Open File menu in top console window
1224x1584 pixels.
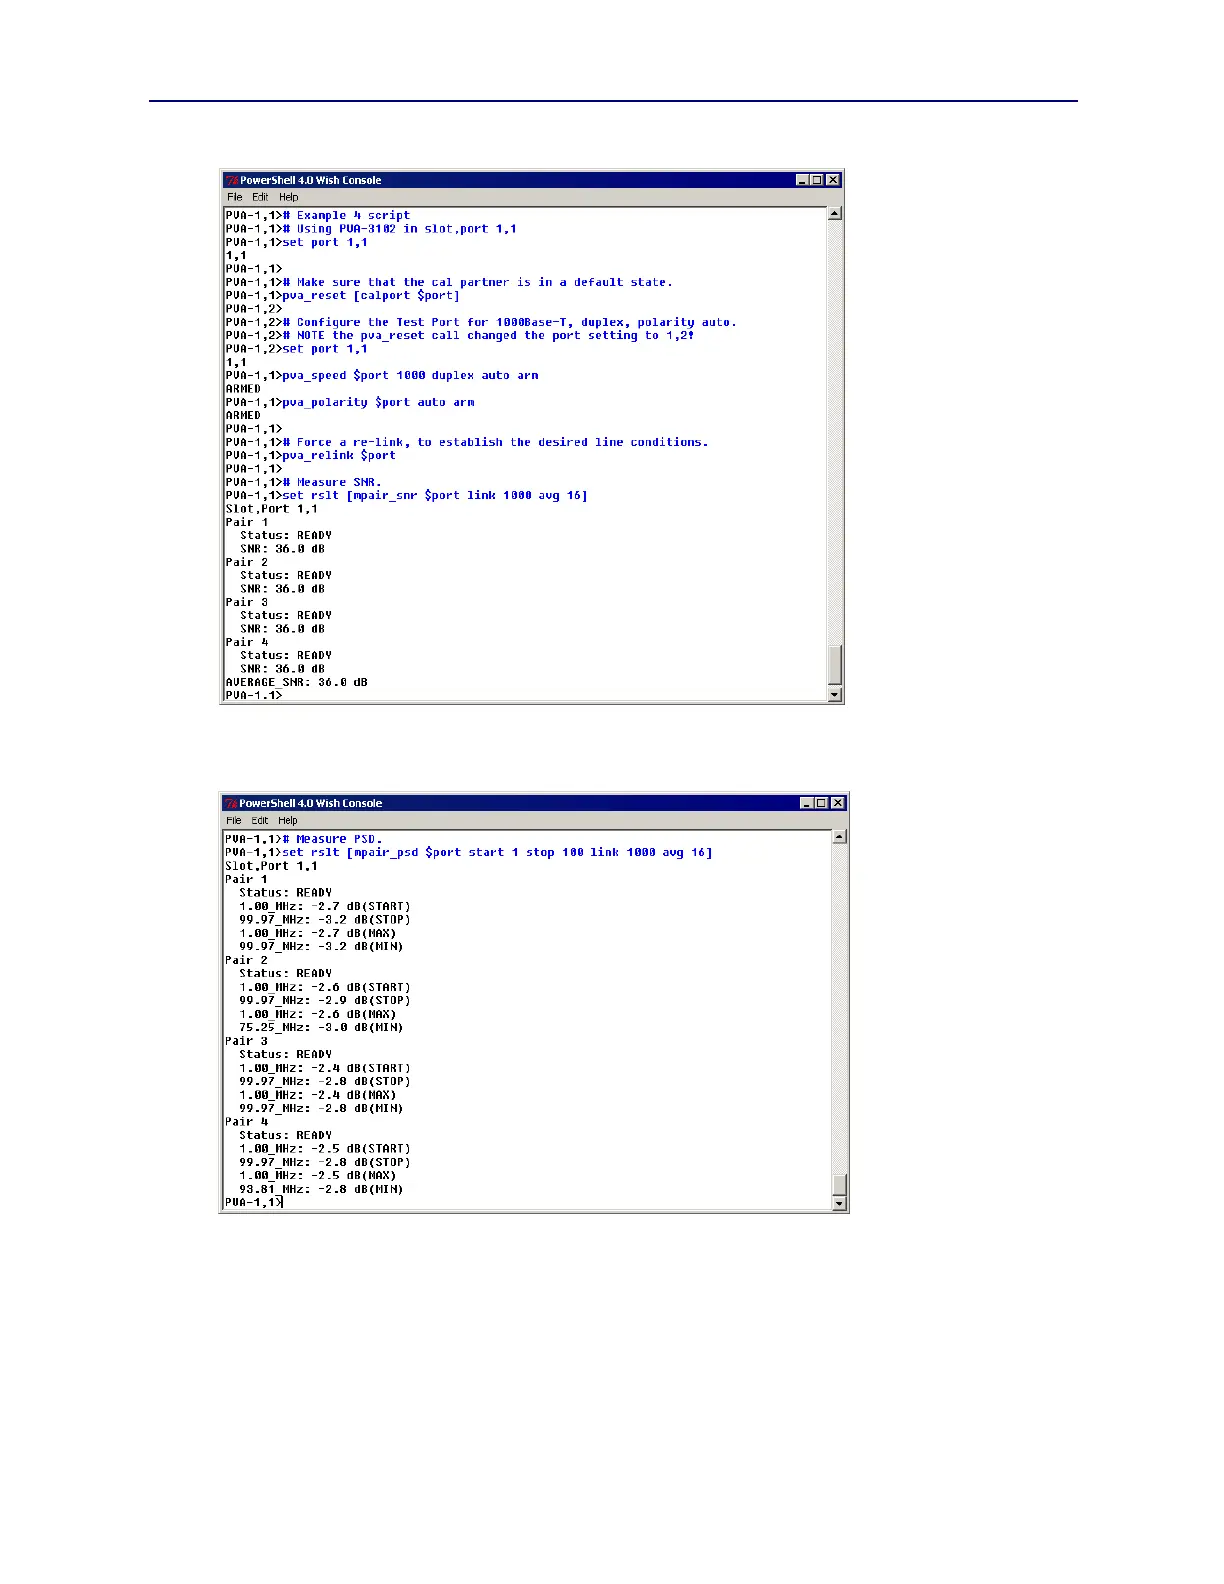tap(235, 197)
